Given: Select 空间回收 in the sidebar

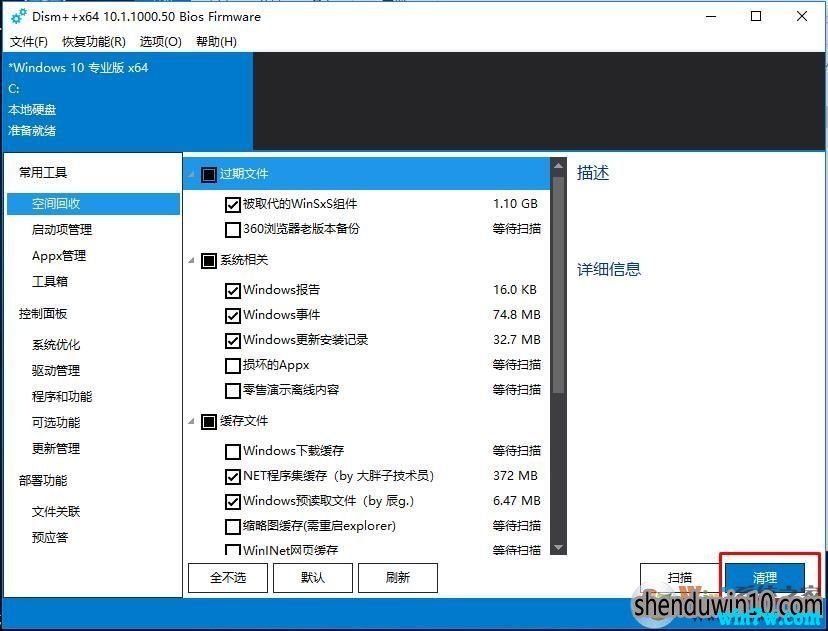Looking at the screenshot, I should click(93, 204).
